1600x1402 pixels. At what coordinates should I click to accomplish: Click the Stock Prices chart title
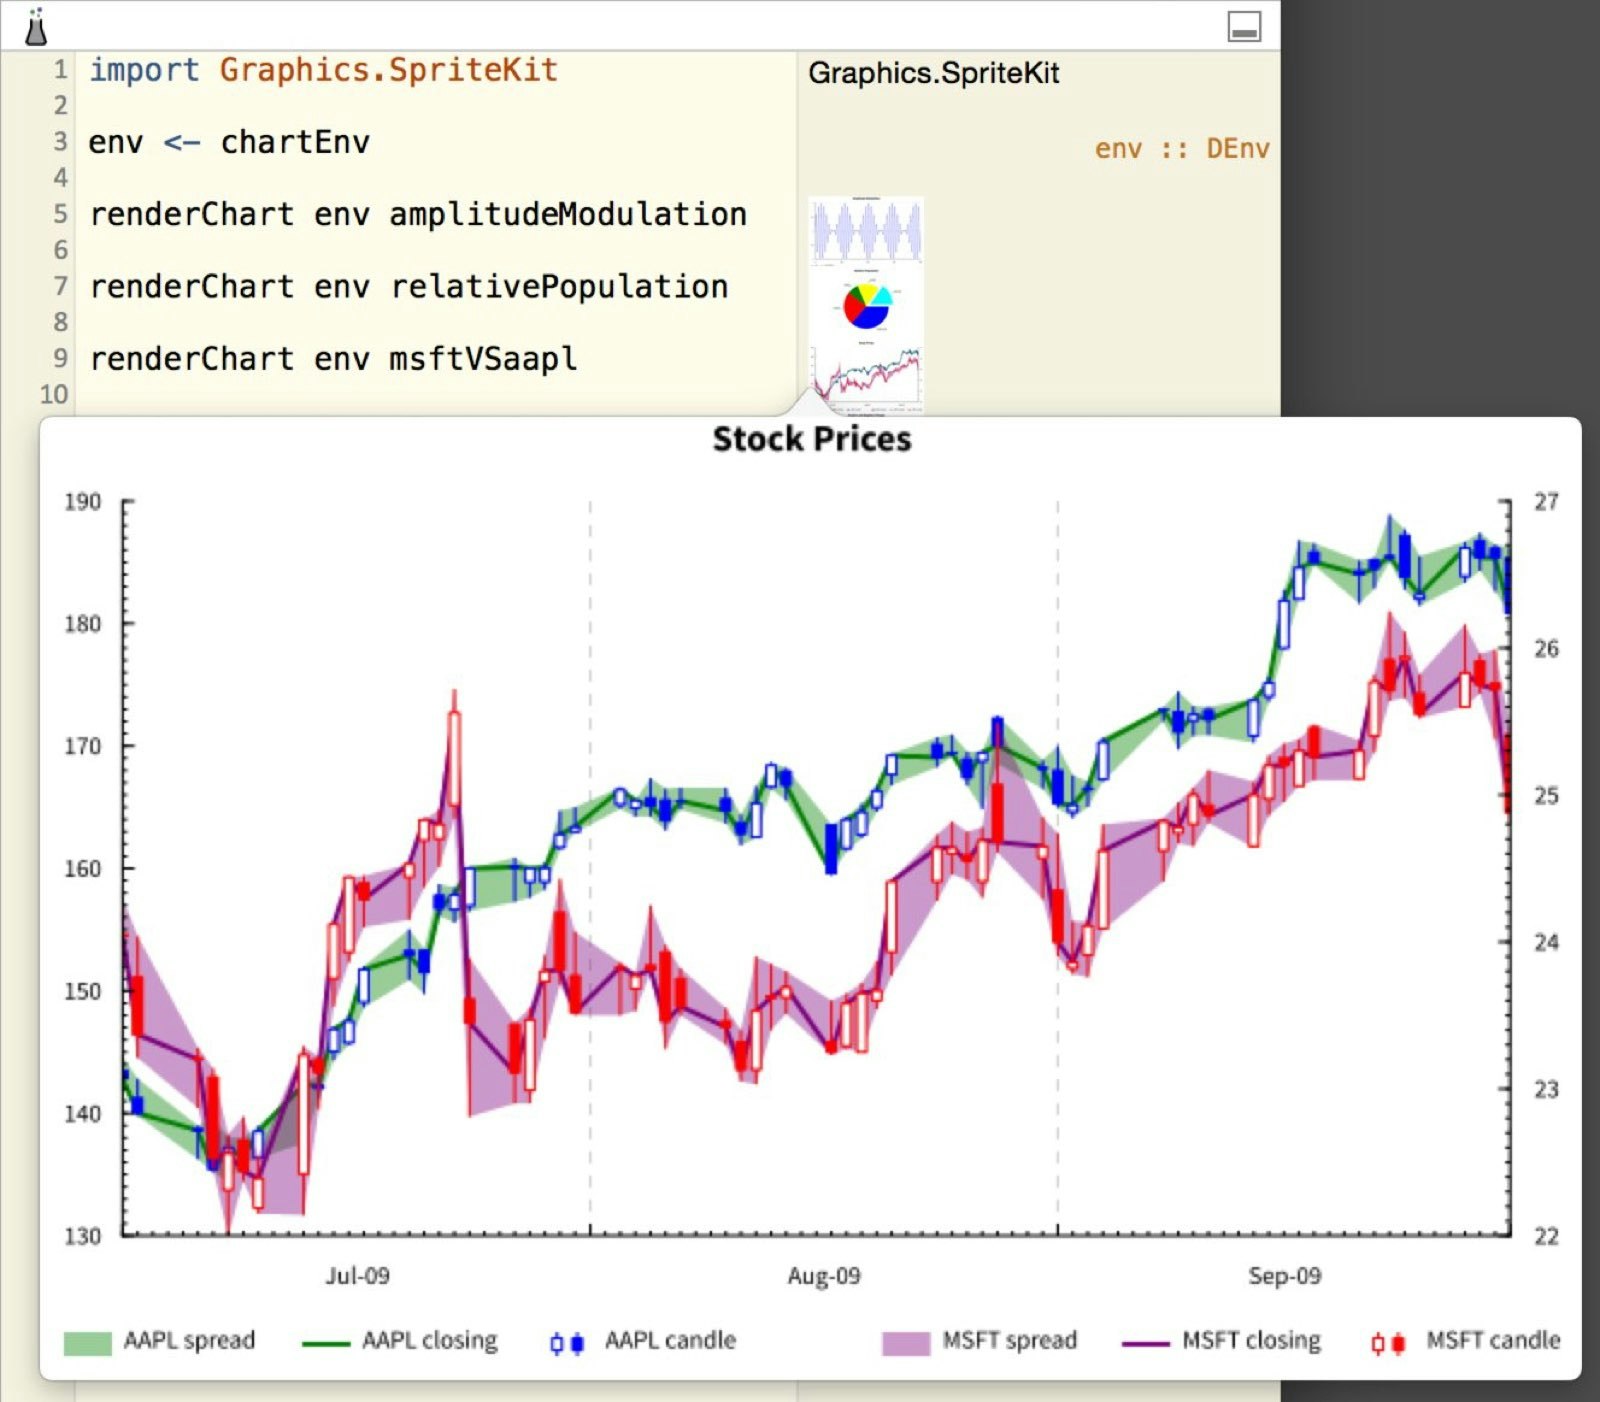(812, 438)
